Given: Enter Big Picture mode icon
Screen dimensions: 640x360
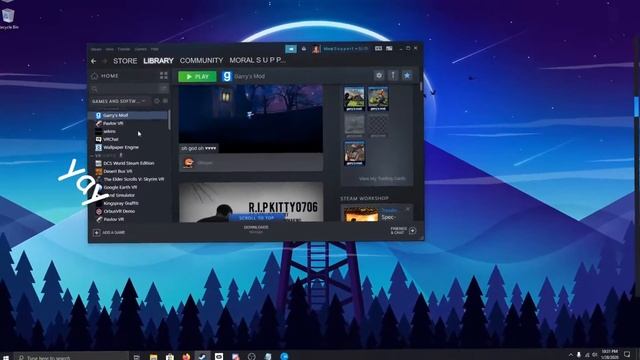Looking at the screenshot, I should [x=389, y=49].
